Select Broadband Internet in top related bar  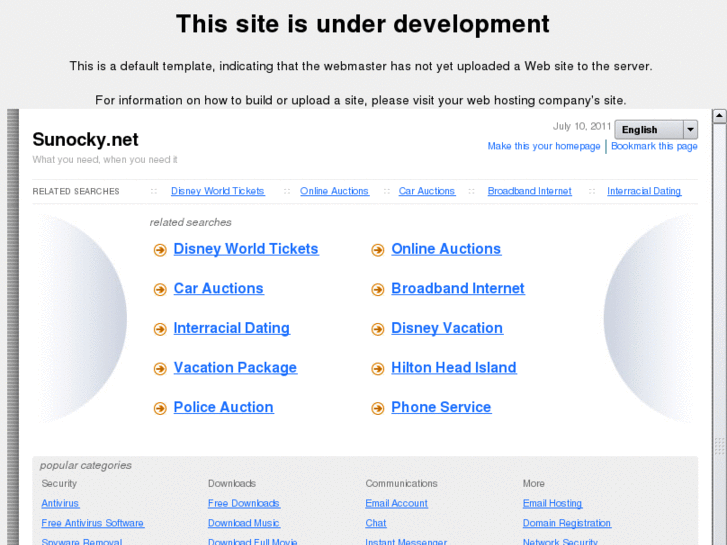(x=529, y=191)
